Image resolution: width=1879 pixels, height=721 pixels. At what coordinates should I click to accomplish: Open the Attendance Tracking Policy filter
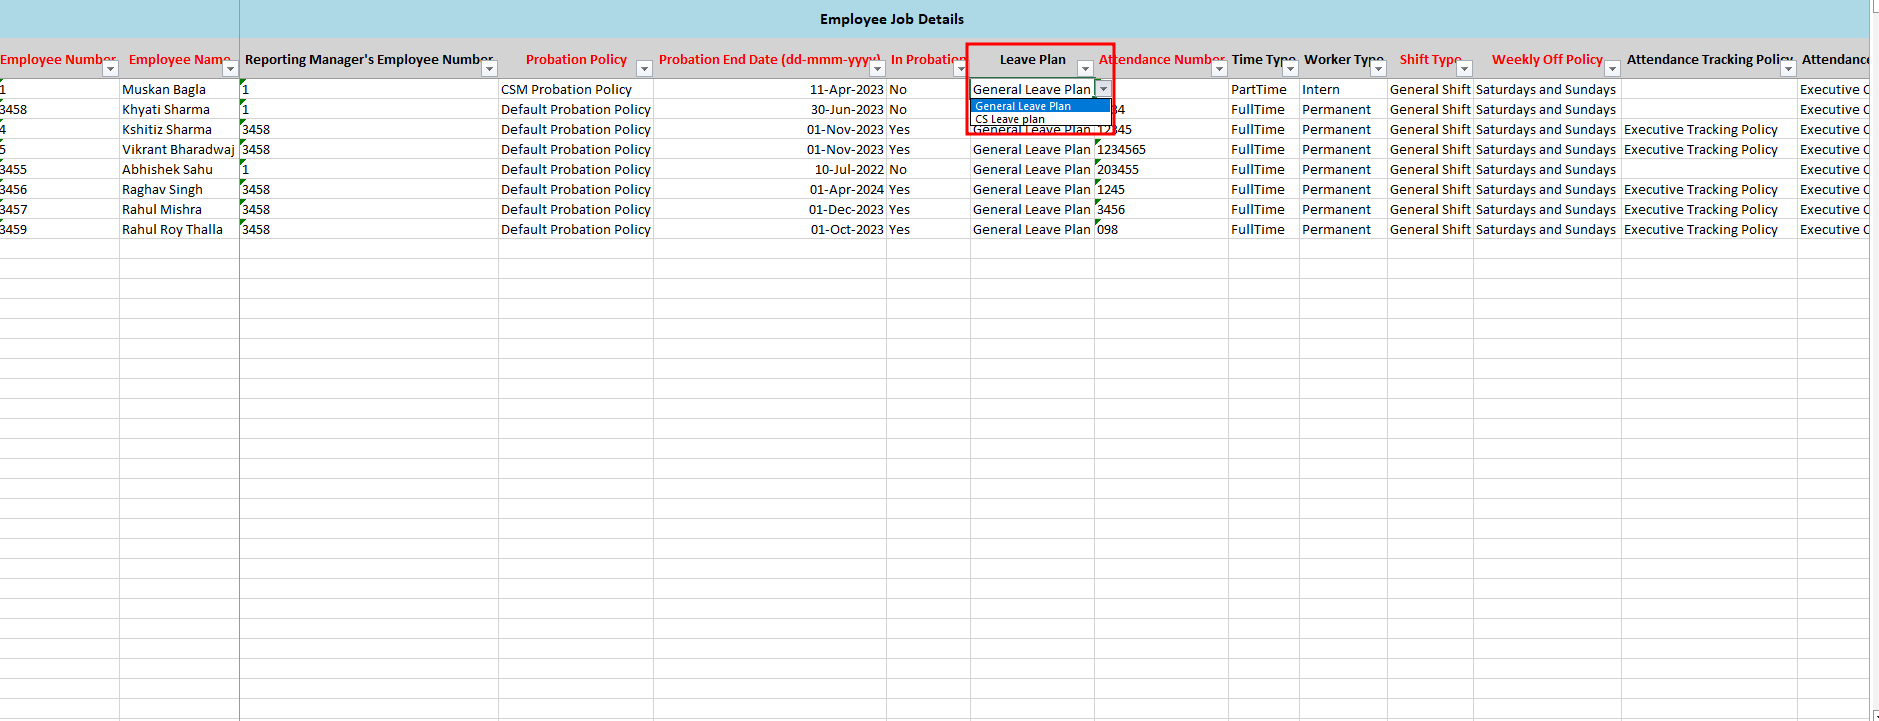(x=1788, y=69)
